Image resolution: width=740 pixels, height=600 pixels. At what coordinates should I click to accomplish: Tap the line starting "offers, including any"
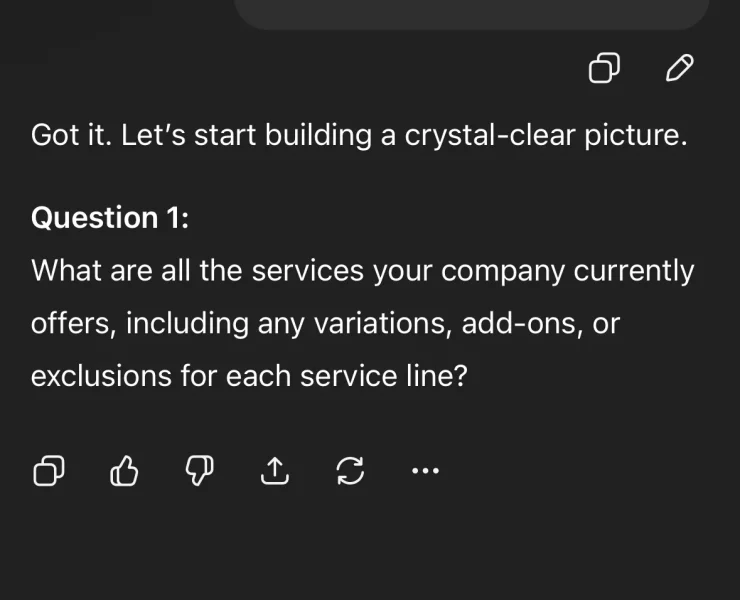point(325,324)
